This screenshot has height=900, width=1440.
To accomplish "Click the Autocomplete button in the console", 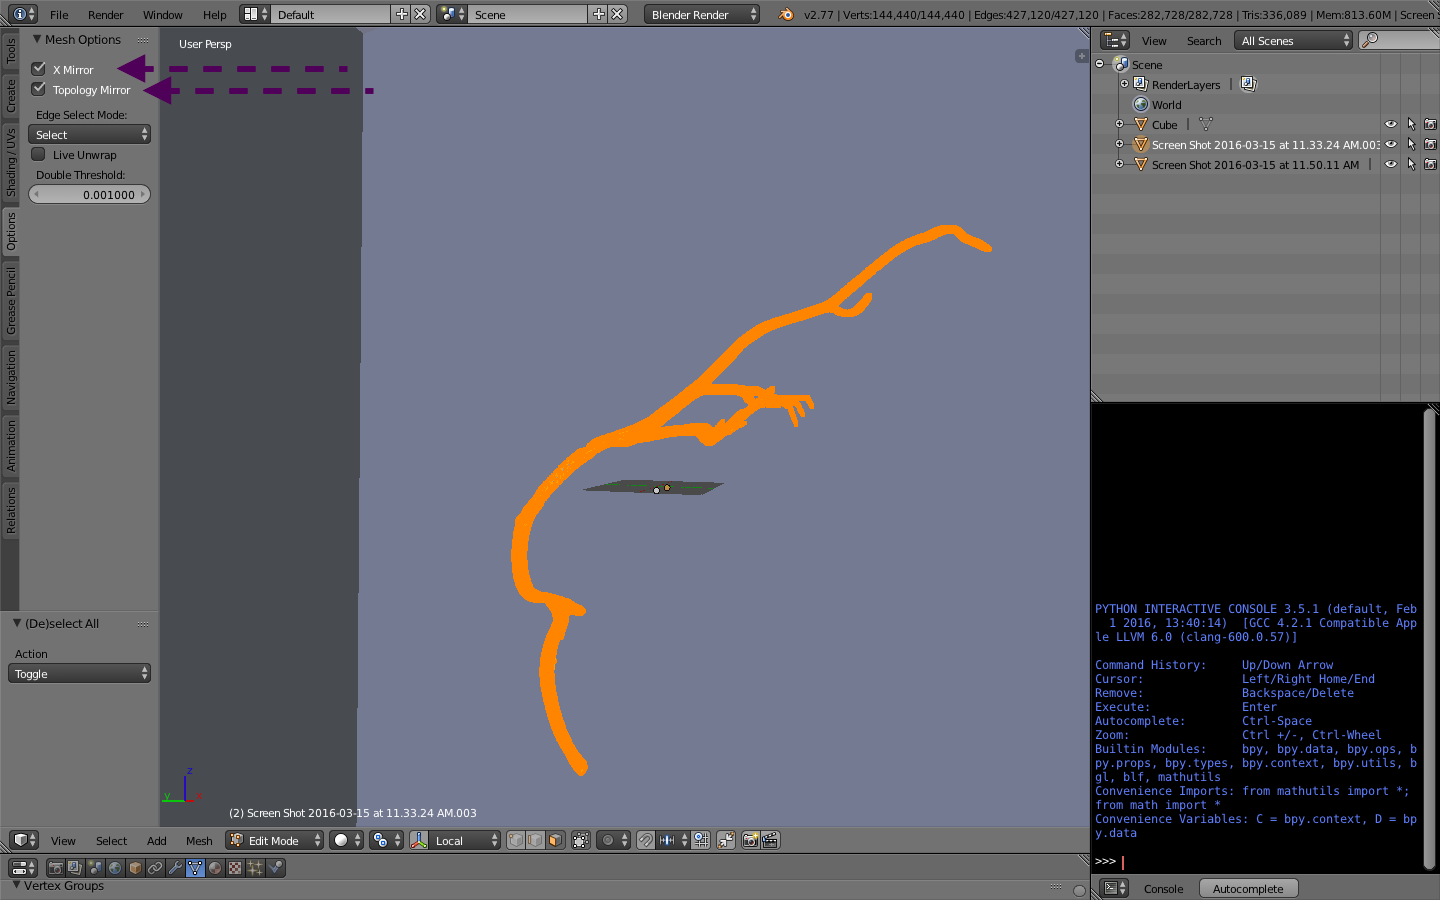I will [1248, 888].
